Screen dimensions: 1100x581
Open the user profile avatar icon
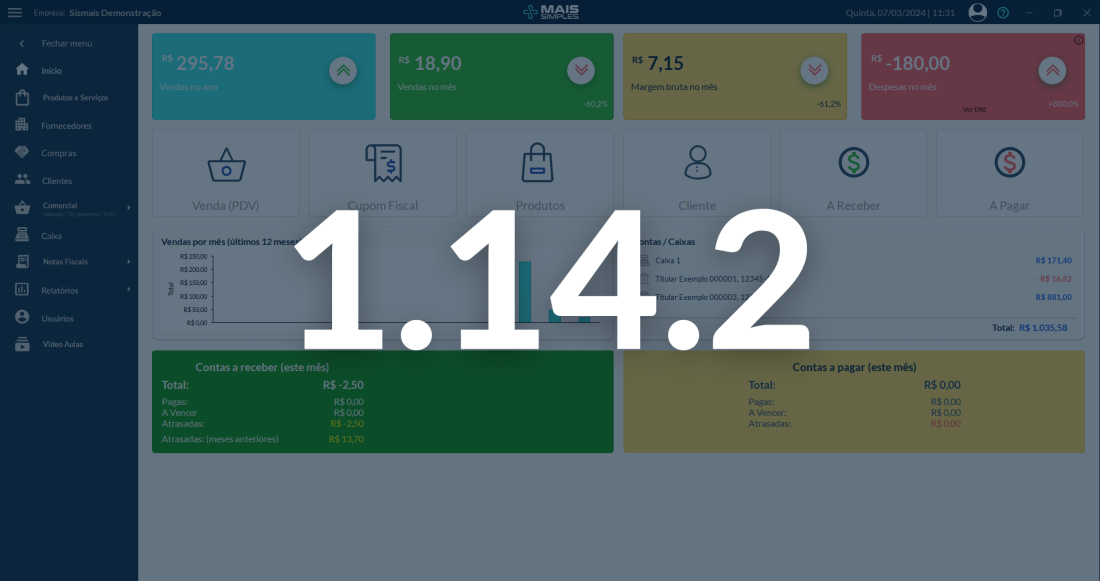977,13
